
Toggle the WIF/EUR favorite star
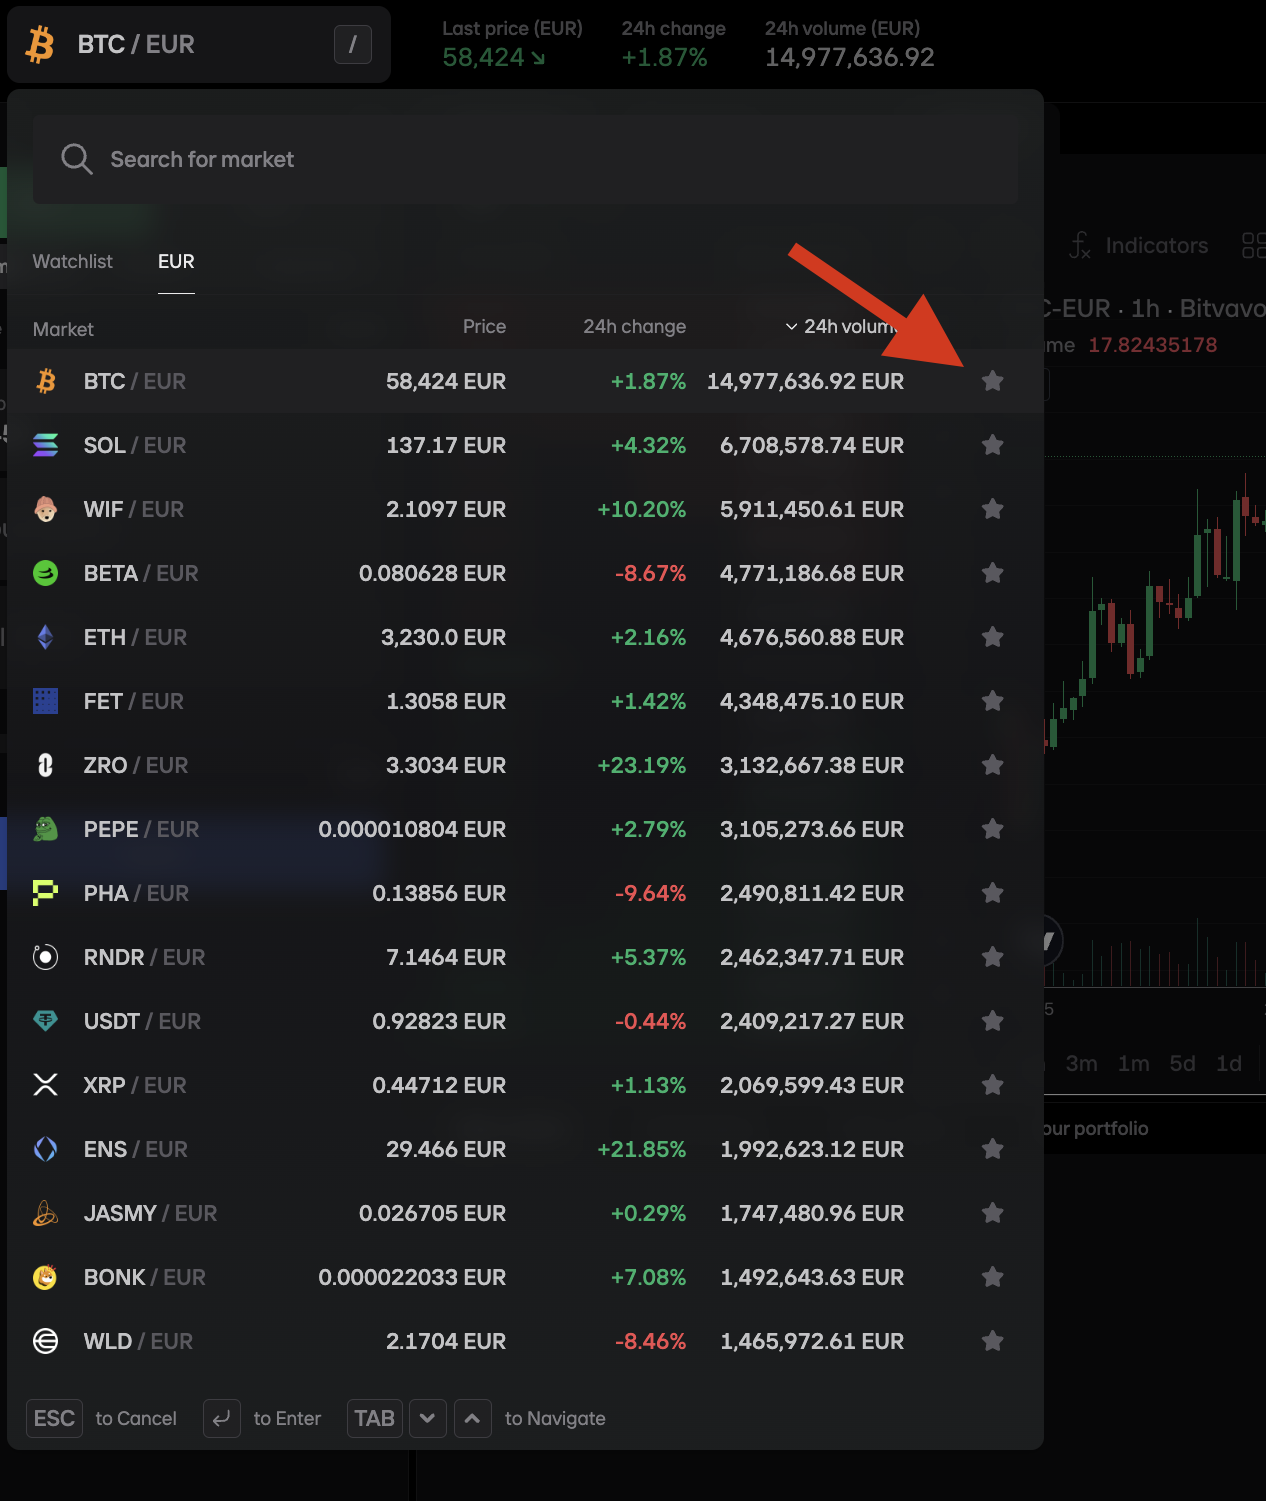click(992, 509)
